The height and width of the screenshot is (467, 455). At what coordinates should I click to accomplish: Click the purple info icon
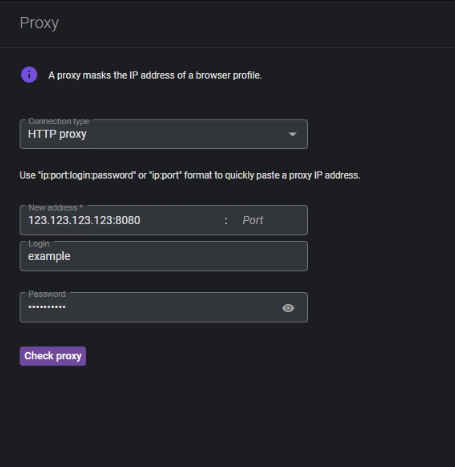[29, 75]
